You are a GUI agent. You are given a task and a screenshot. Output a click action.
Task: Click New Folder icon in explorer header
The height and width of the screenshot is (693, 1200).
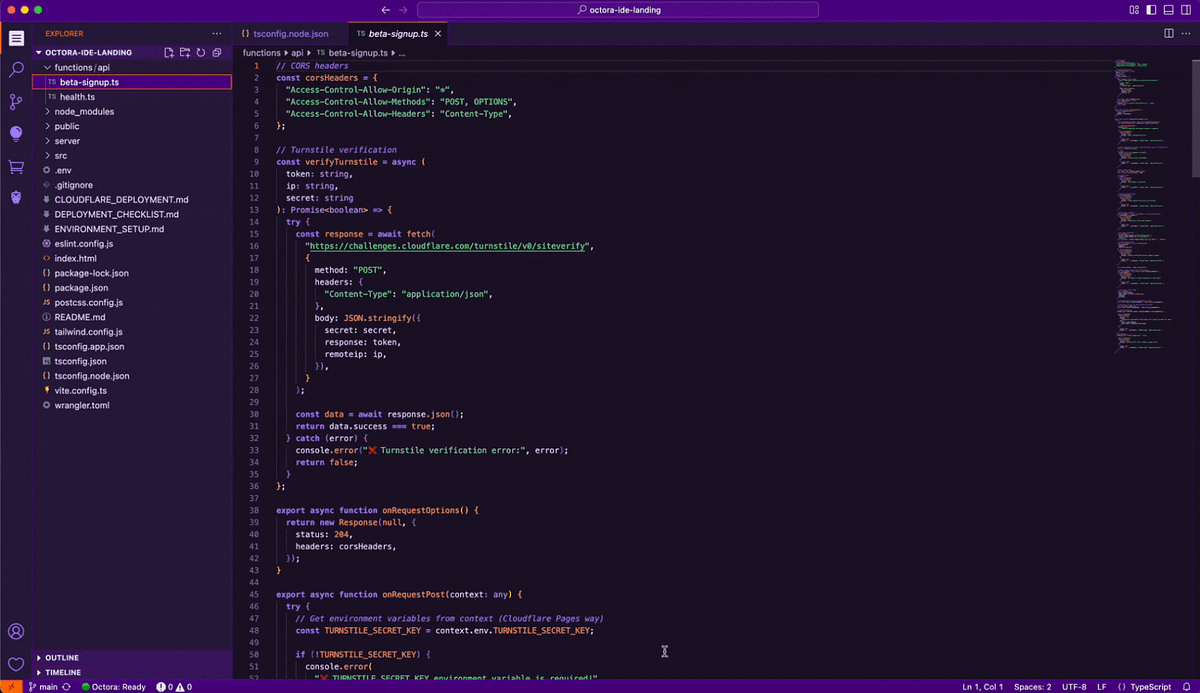pos(185,52)
